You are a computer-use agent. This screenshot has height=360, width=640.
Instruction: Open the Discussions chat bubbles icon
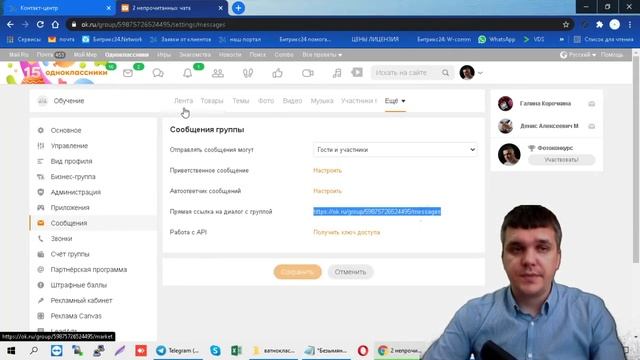coord(158,73)
